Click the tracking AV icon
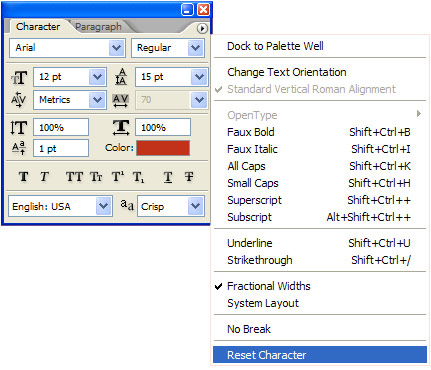This screenshot has height=370, width=431. (120, 100)
